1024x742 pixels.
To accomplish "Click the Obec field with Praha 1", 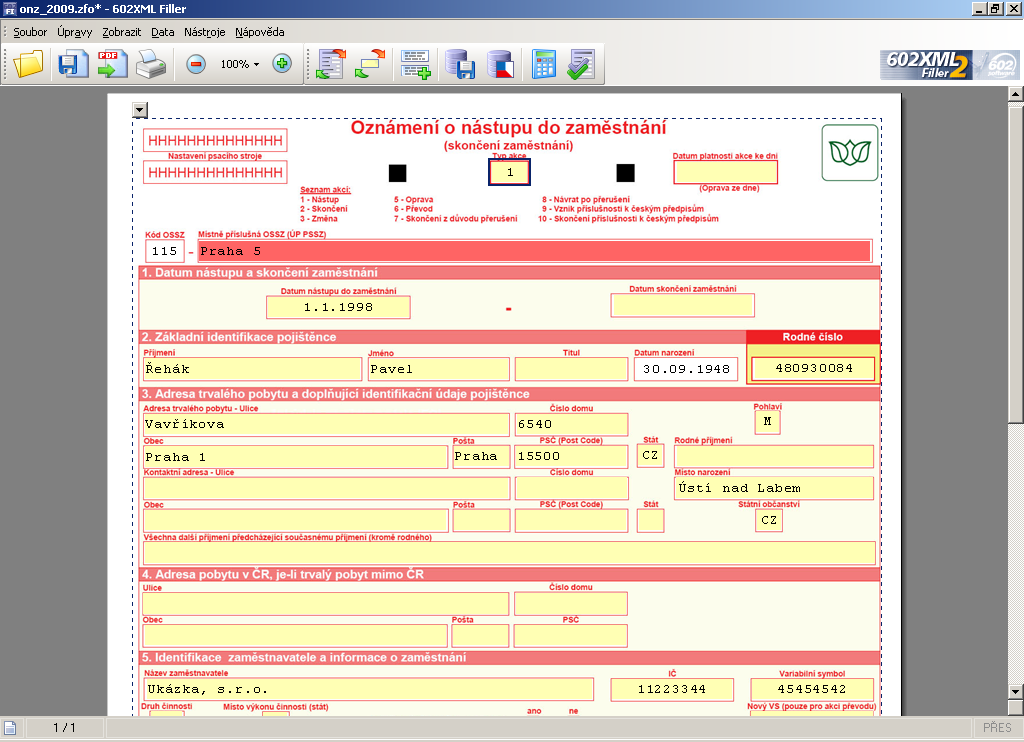I will click(x=295, y=457).
